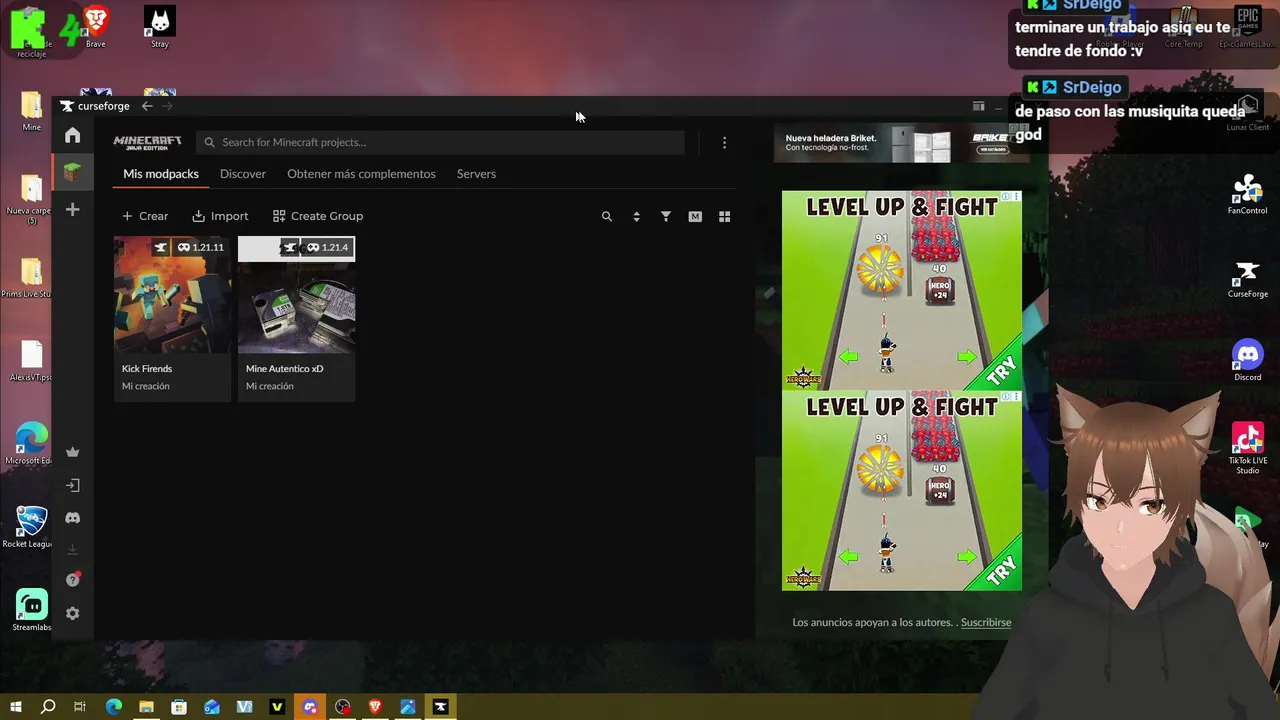Open the FanControl desktop shortcut
Image resolution: width=1280 pixels, height=720 pixels.
pyautogui.click(x=1247, y=194)
